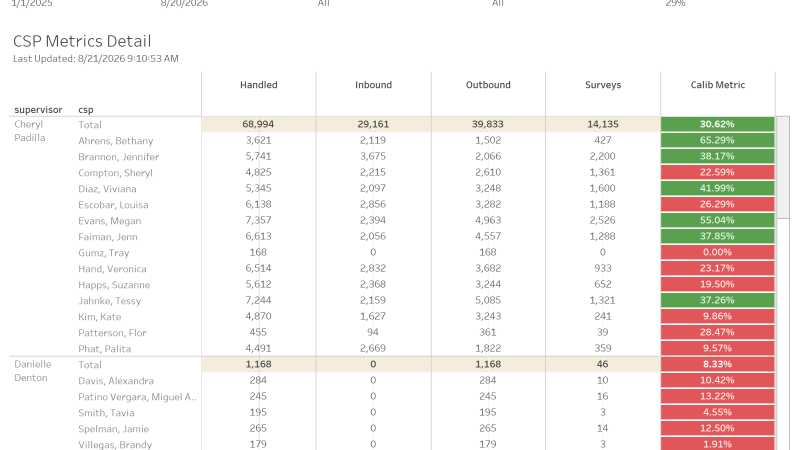
Task: Click Calib Metric cell 13.22%
Action: [717, 396]
